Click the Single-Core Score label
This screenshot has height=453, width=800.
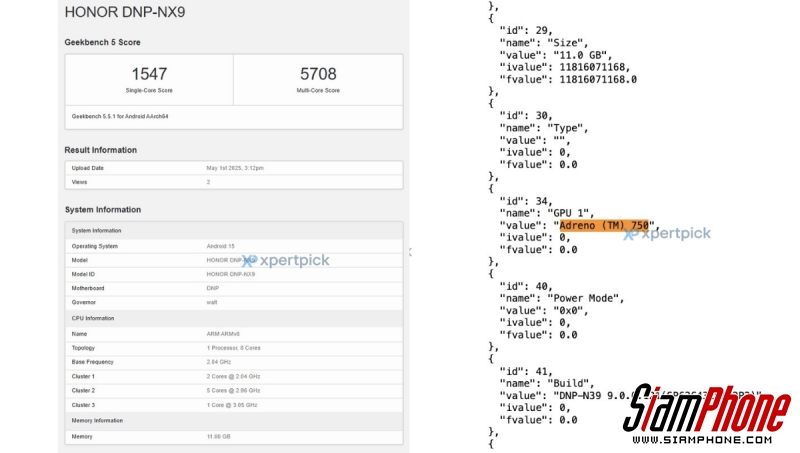coord(149,90)
